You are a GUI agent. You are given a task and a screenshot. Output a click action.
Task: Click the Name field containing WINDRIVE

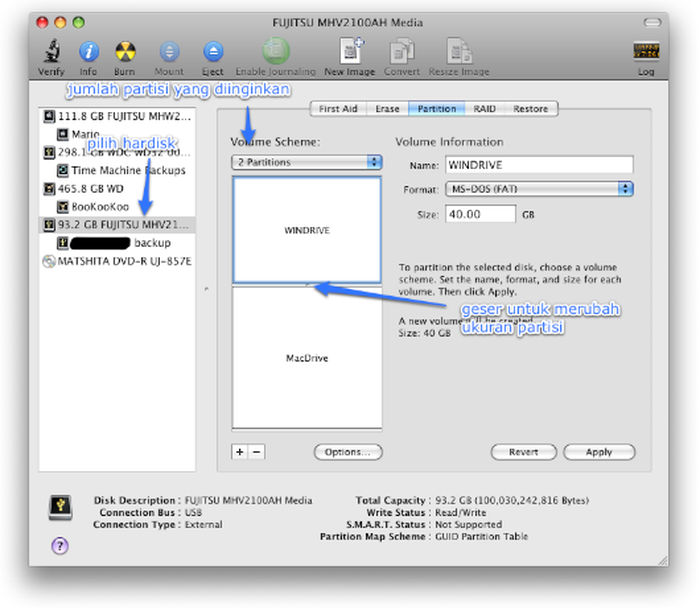tap(539, 165)
